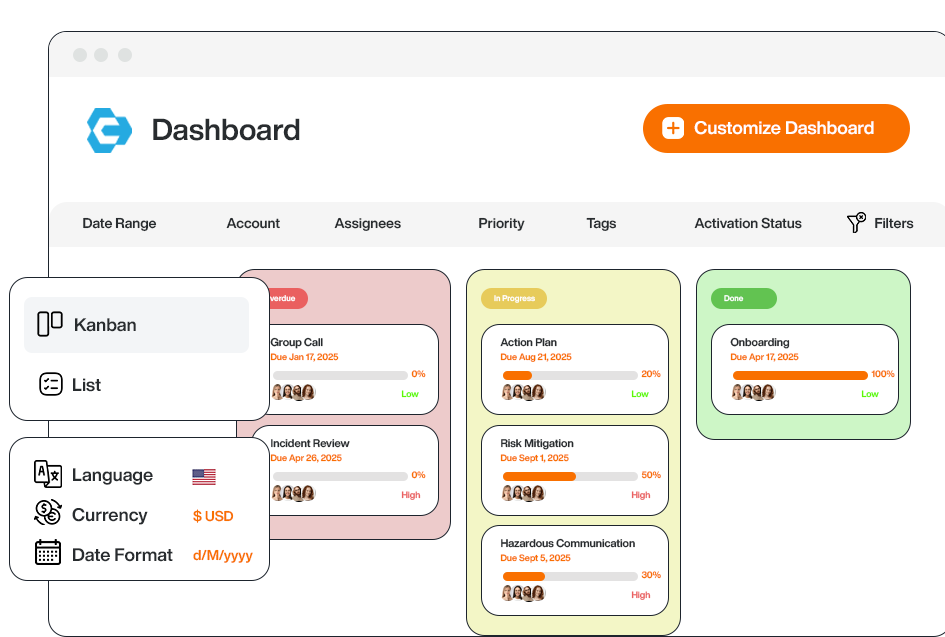Click the Kanban board view icon
Screen dimensions: 945x637
click(50, 324)
